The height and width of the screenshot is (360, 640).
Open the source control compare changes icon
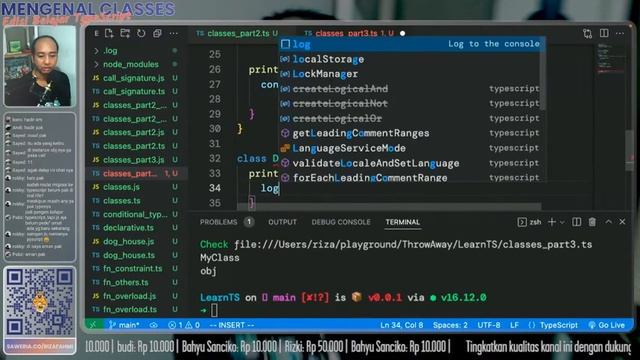tap(587, 33)
